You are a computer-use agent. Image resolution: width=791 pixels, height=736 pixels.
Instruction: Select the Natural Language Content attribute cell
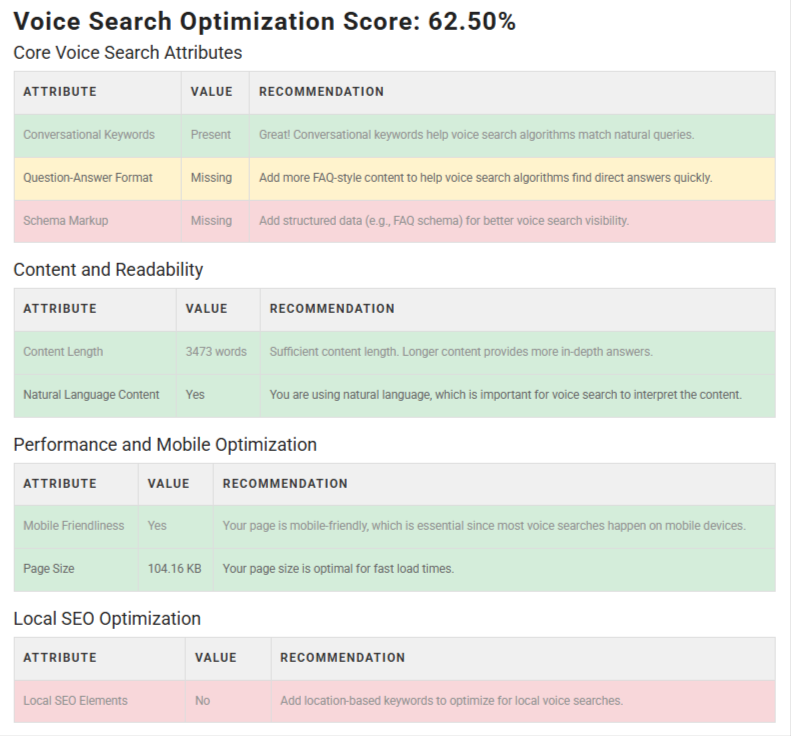91,395
